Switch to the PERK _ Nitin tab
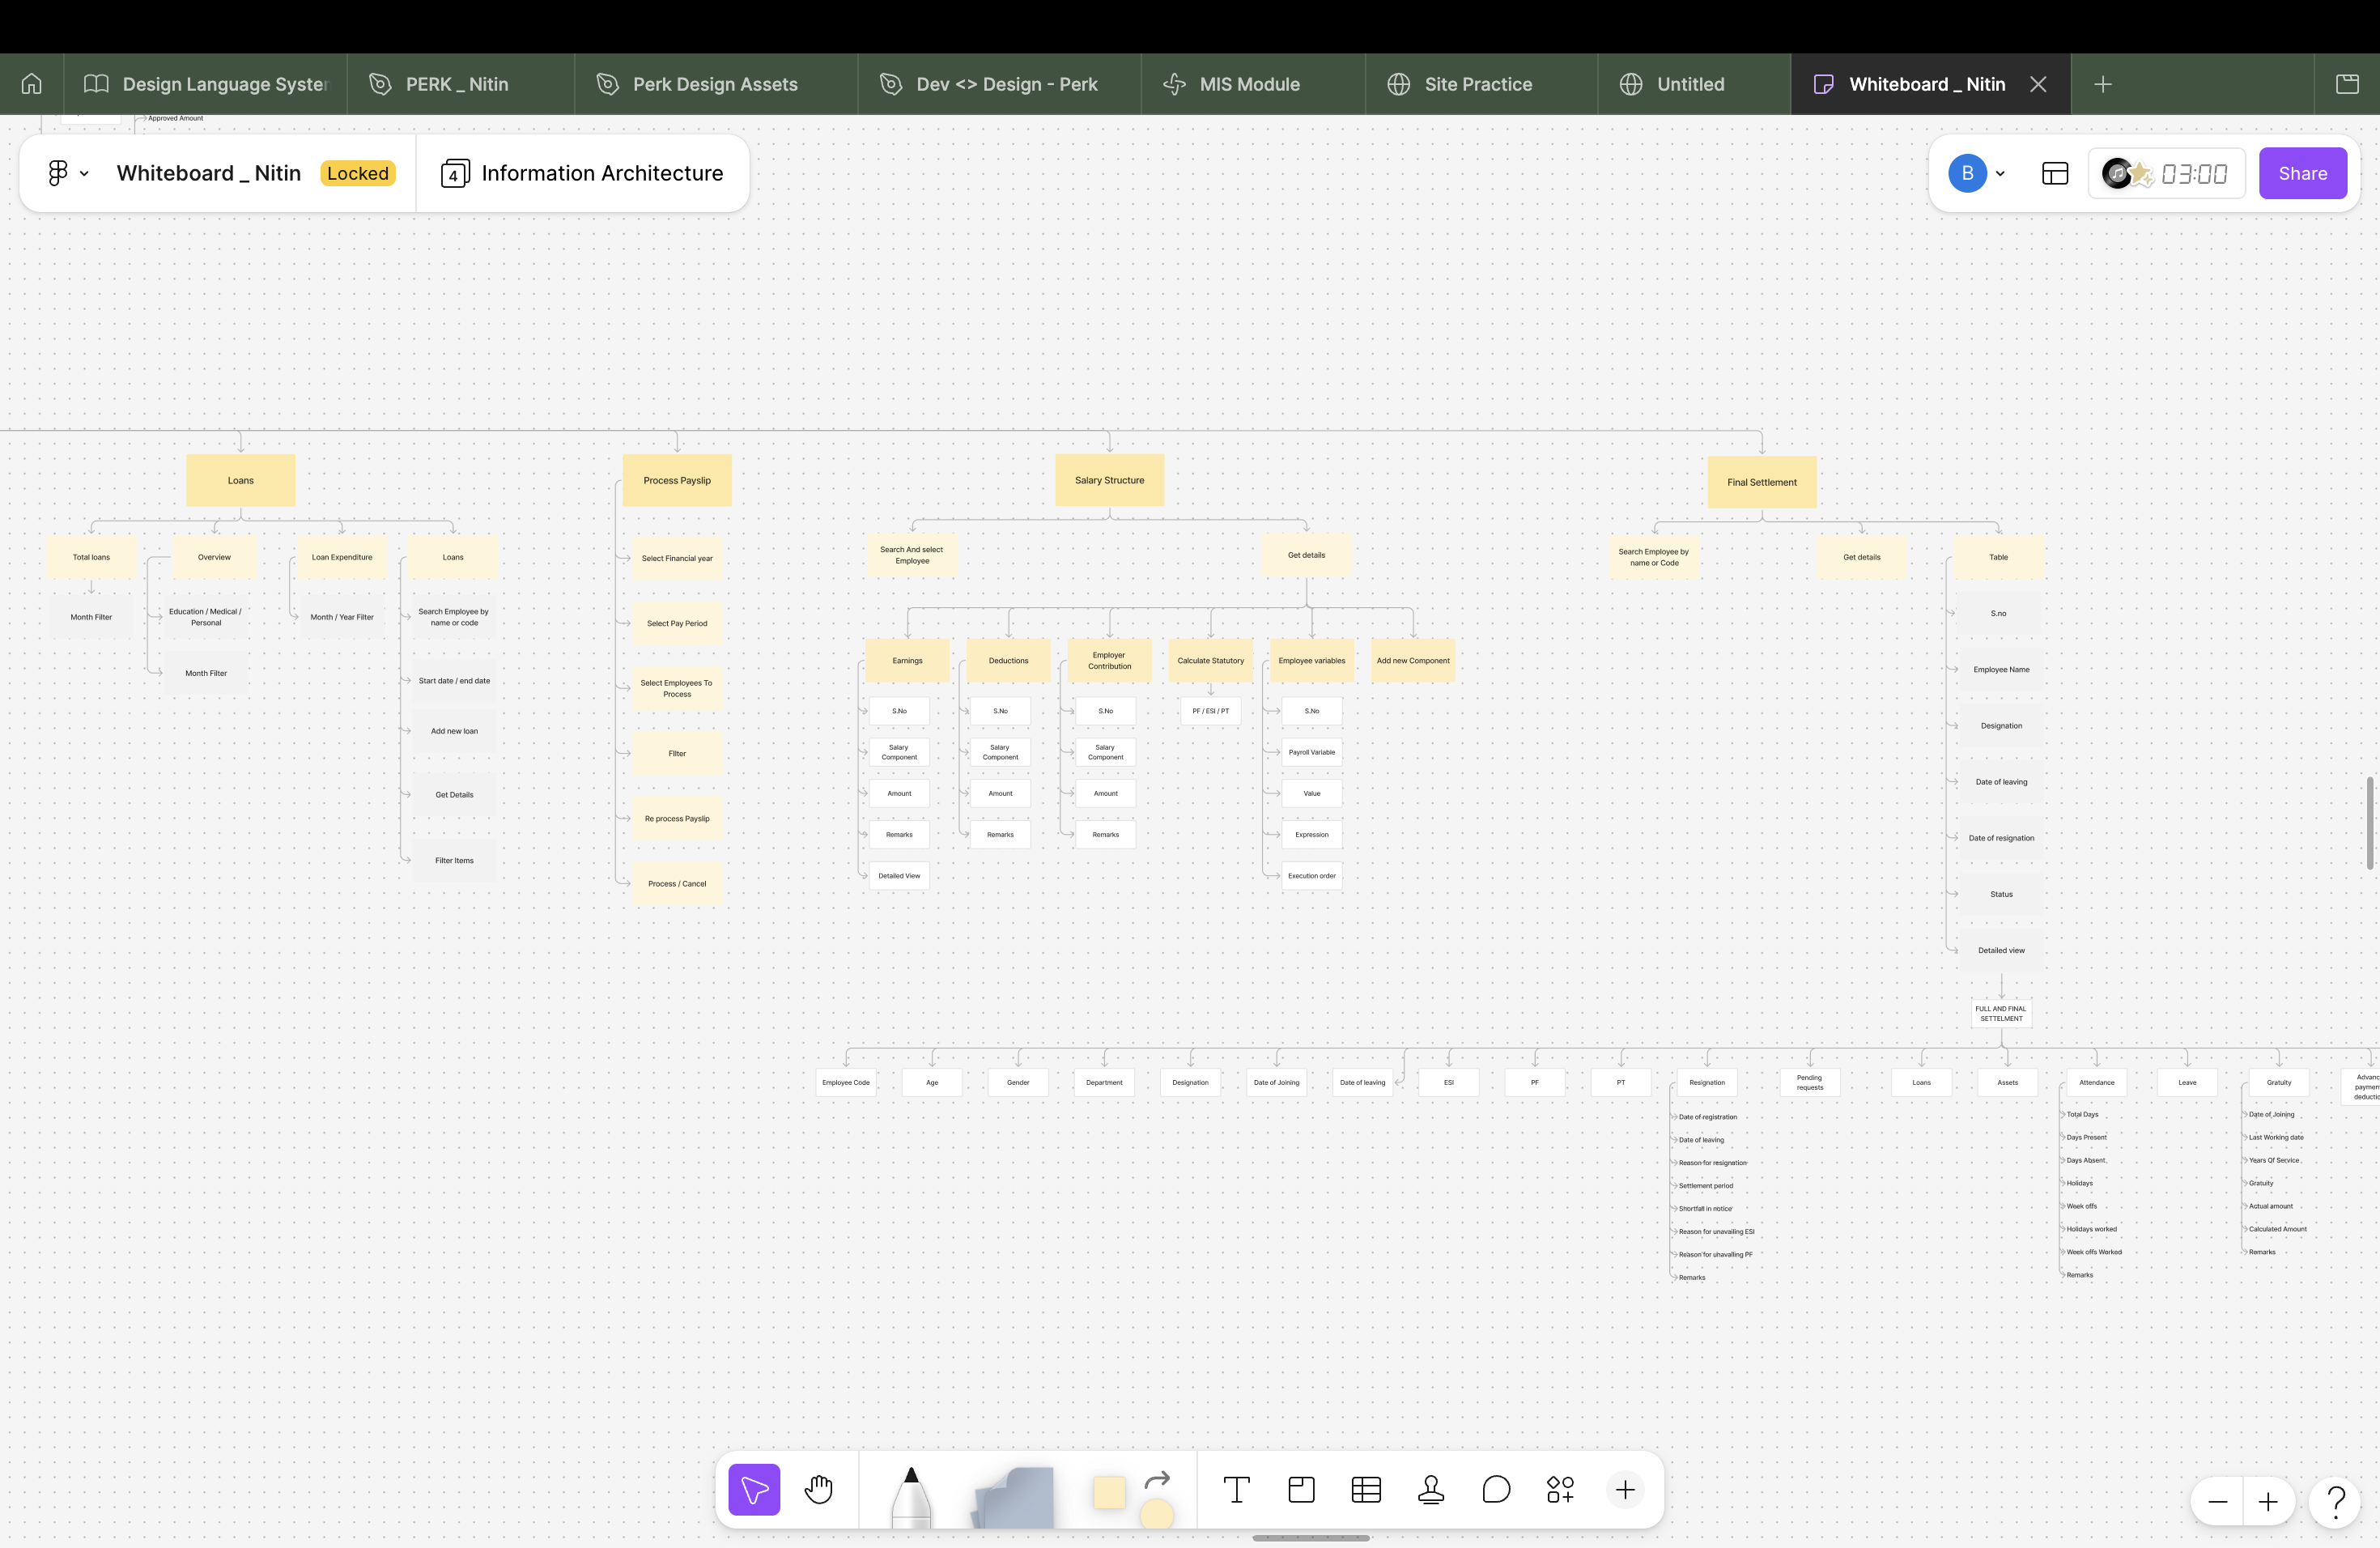Image resolution: width=2380 pixels, height=1548 pixels. point(460,84)
